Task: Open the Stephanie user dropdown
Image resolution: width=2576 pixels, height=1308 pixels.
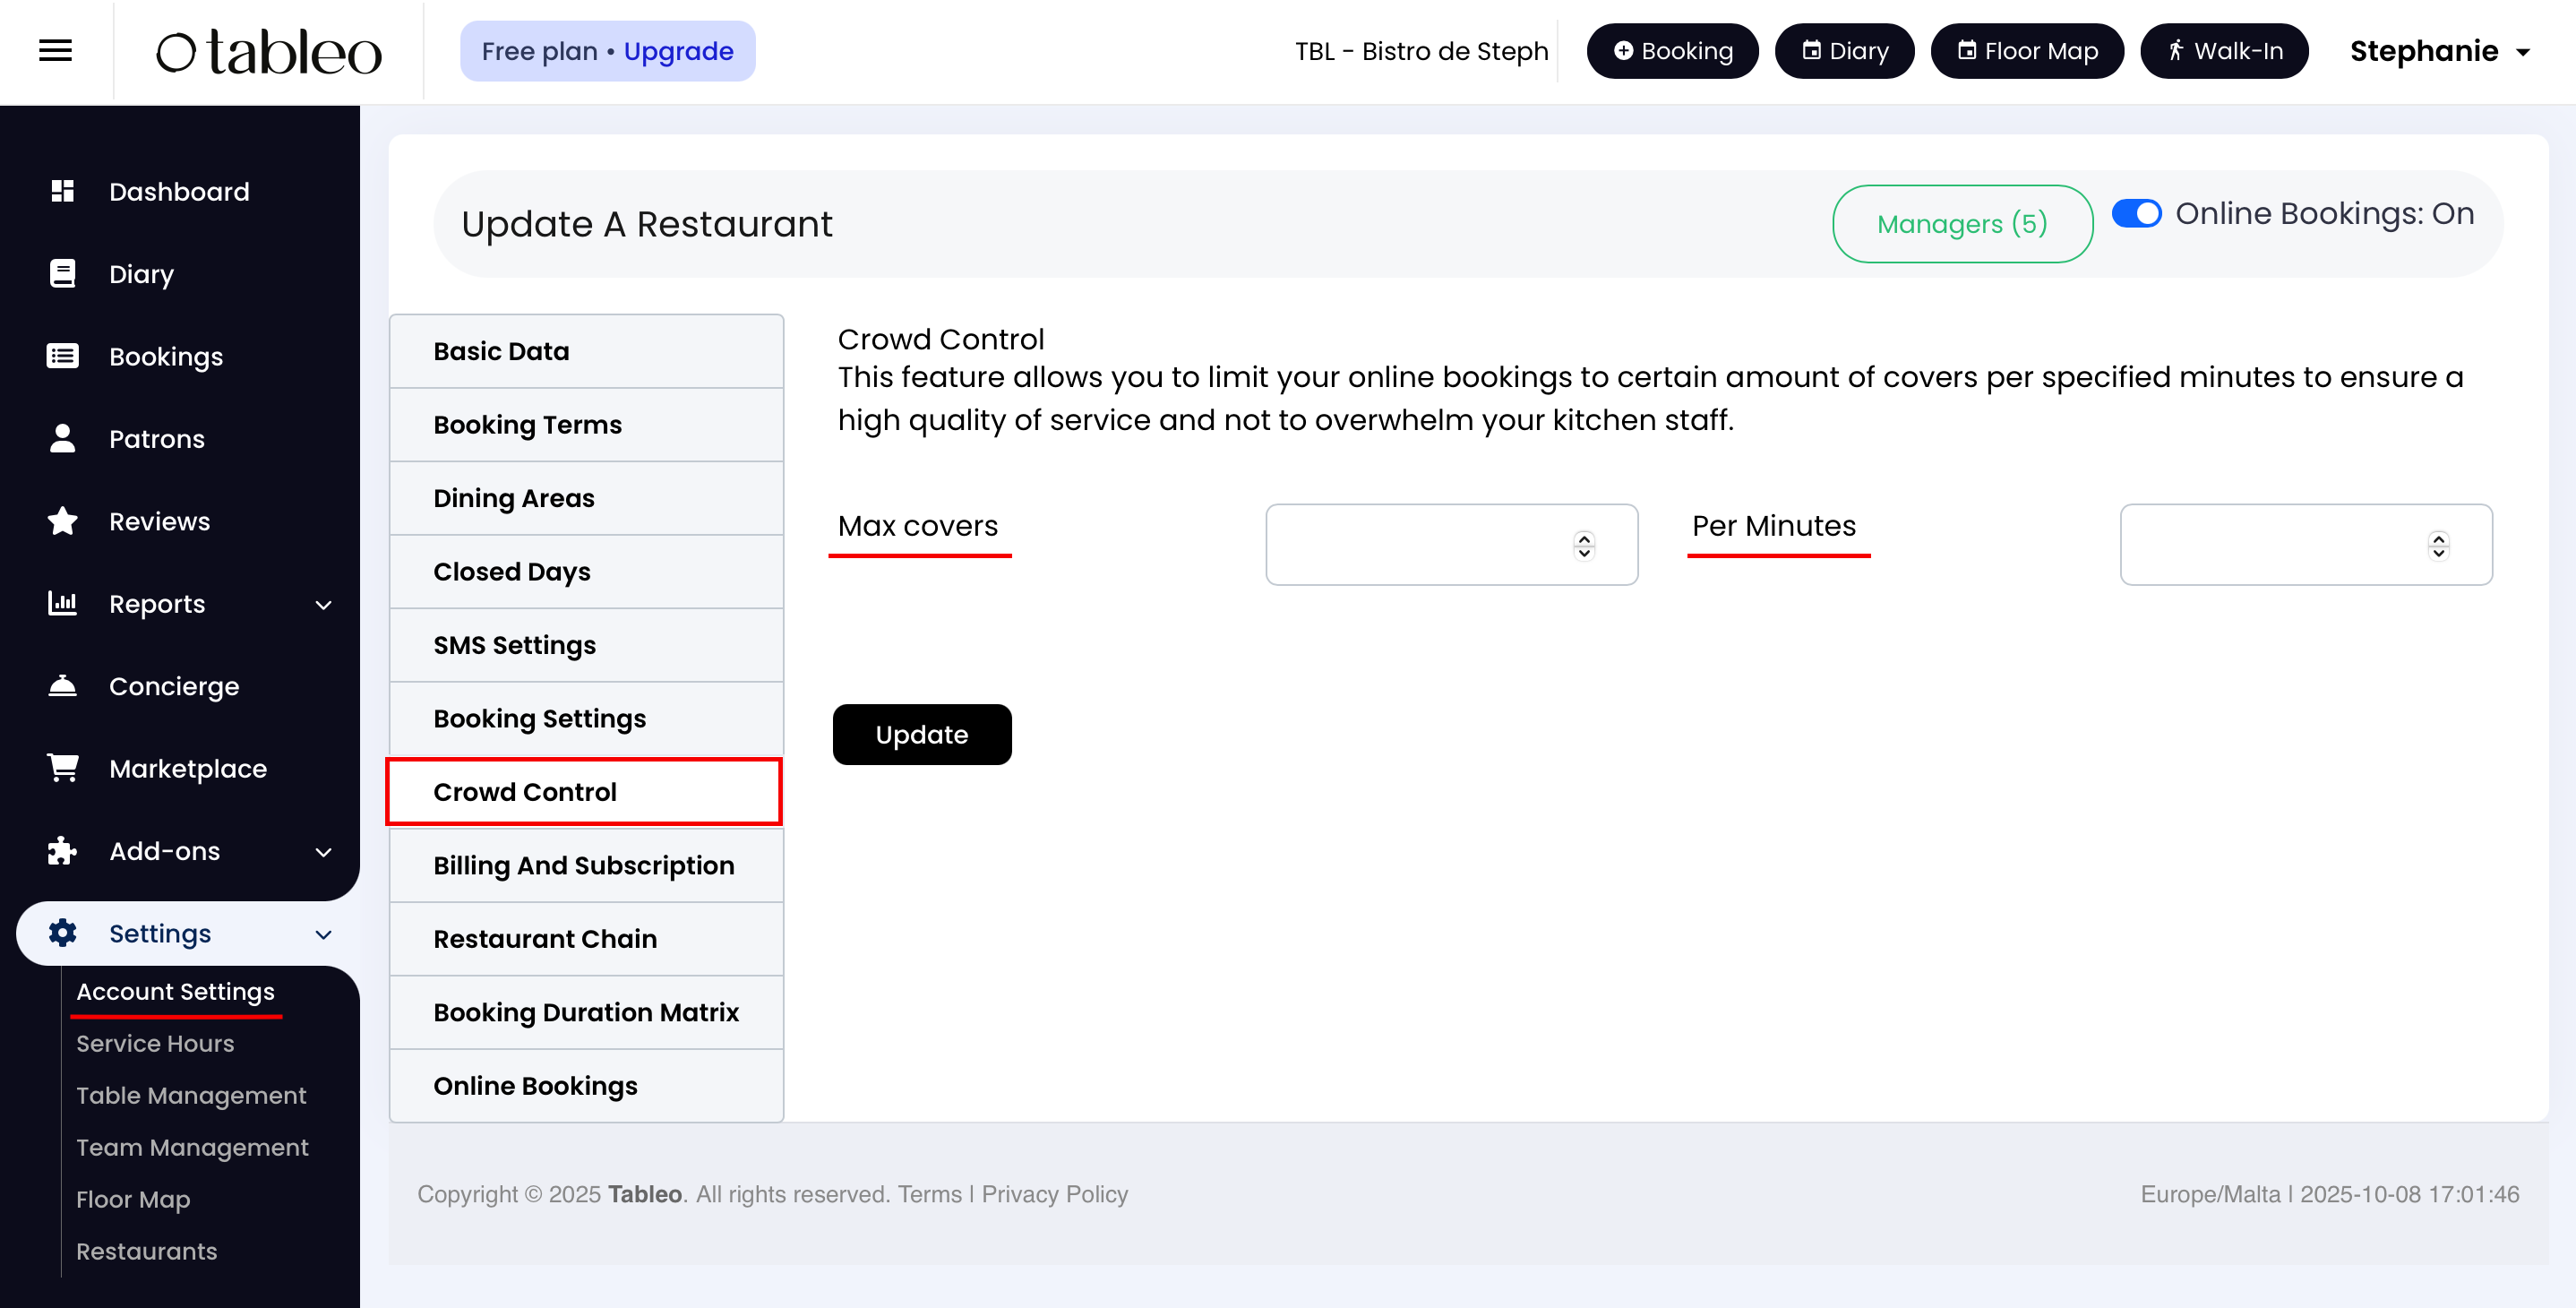Action: pos(2439,51)
